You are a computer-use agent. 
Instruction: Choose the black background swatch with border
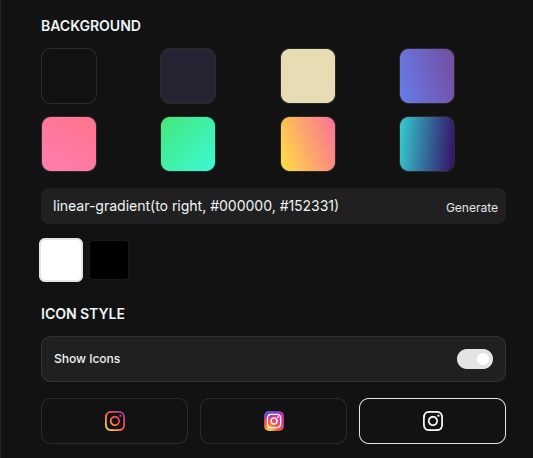[69, 76]
